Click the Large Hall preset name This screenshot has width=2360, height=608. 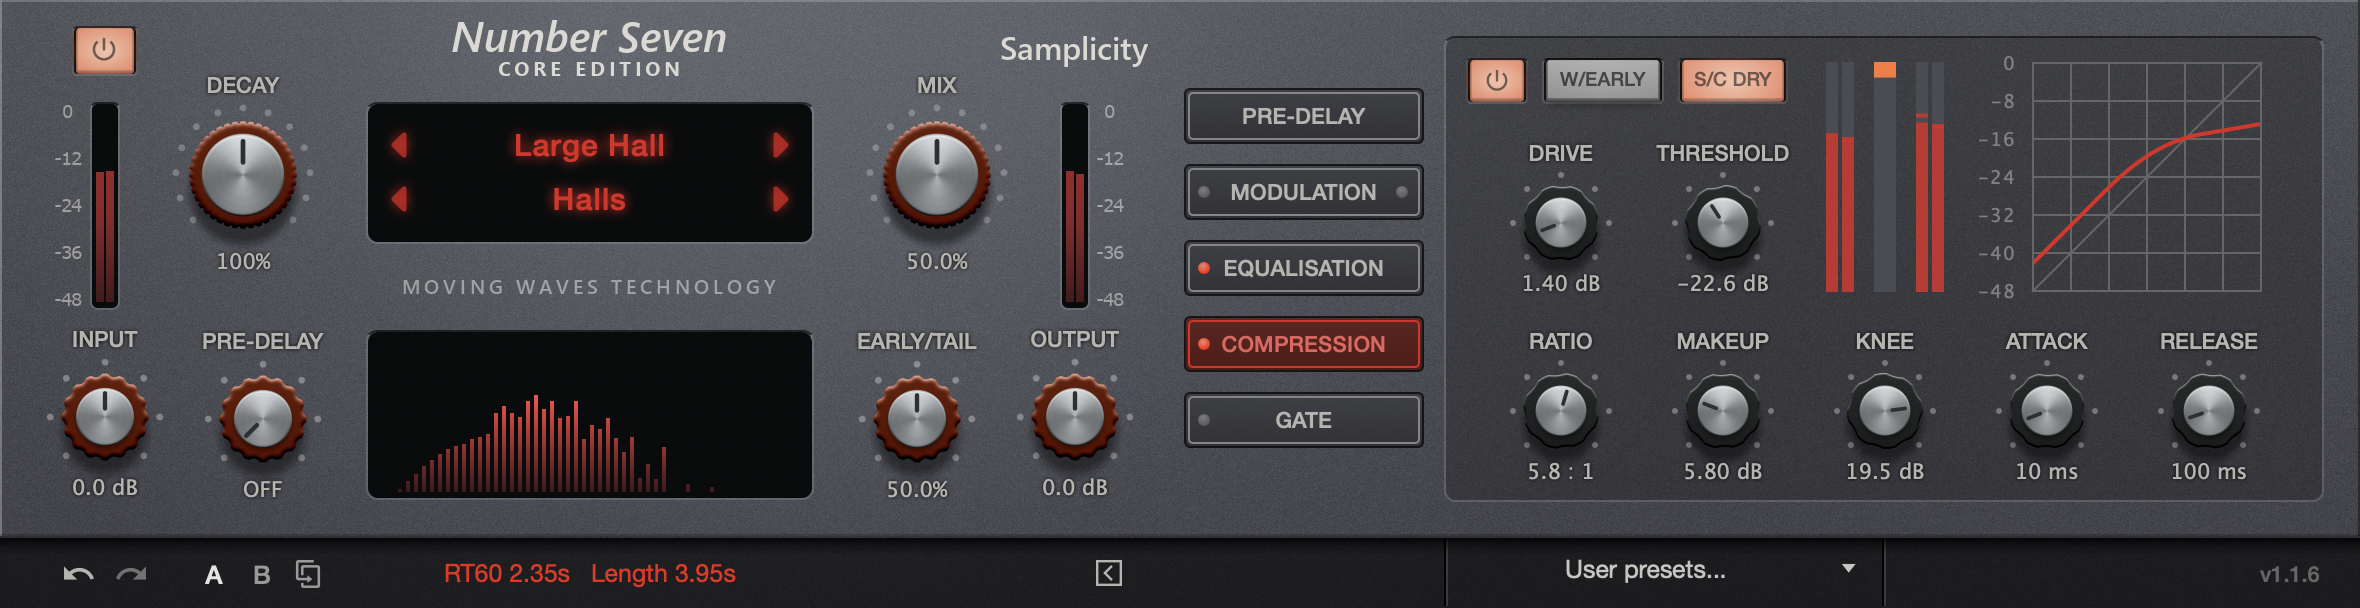[589, 146]
